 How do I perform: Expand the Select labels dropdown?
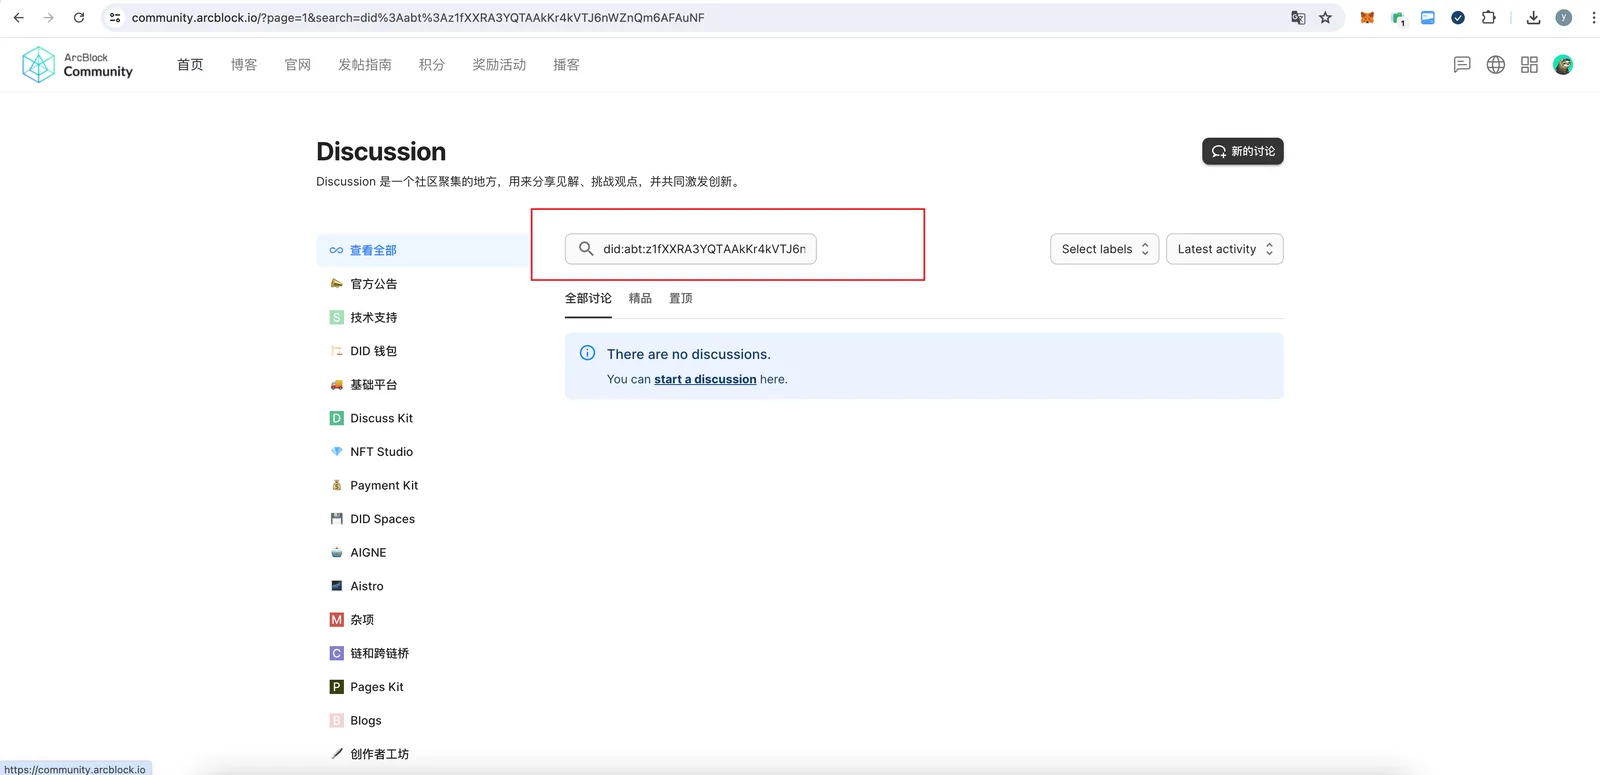pyautogui.click(x=1105, y=249)
